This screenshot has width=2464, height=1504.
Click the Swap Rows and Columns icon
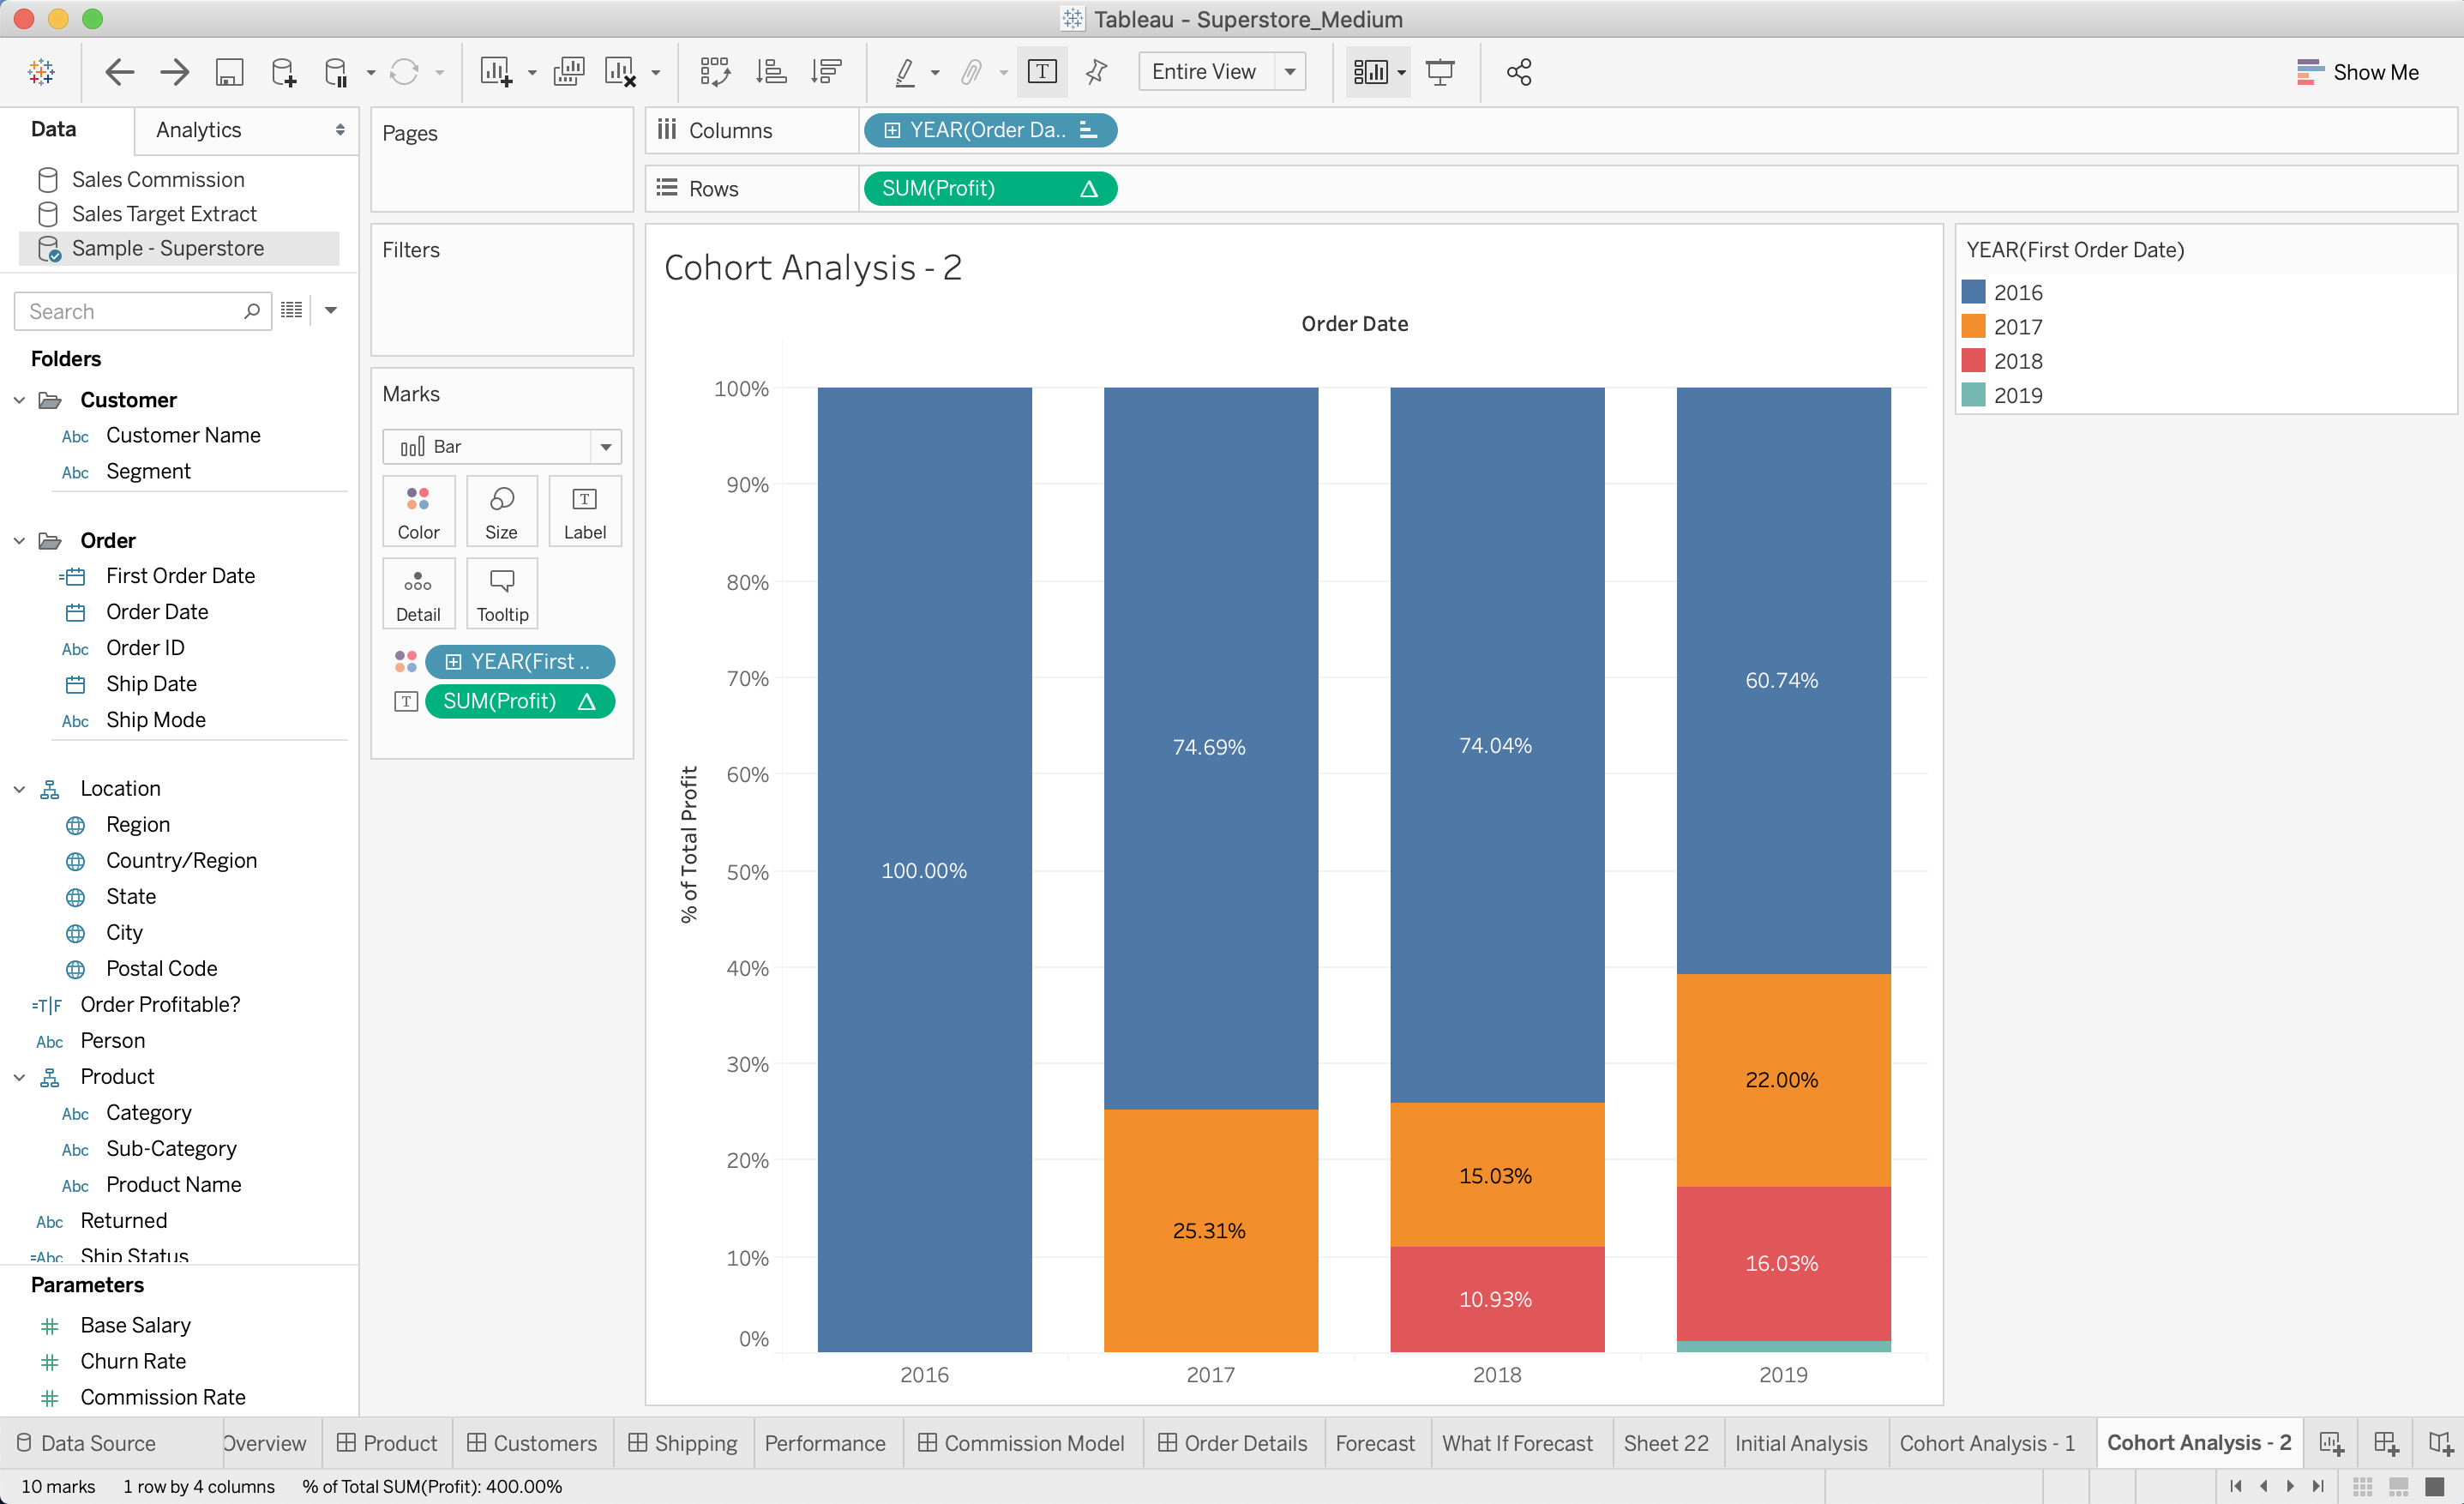(715, 72)
